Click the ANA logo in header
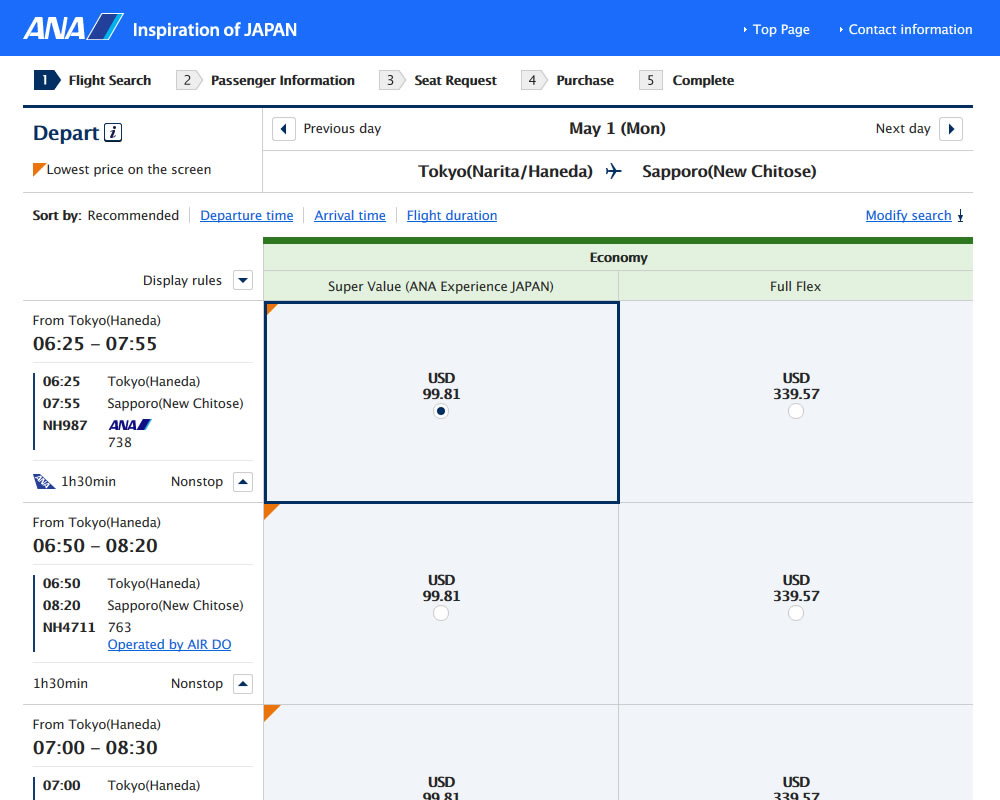This screenshot has width=1000, height=800. click(x=73, y=28)
